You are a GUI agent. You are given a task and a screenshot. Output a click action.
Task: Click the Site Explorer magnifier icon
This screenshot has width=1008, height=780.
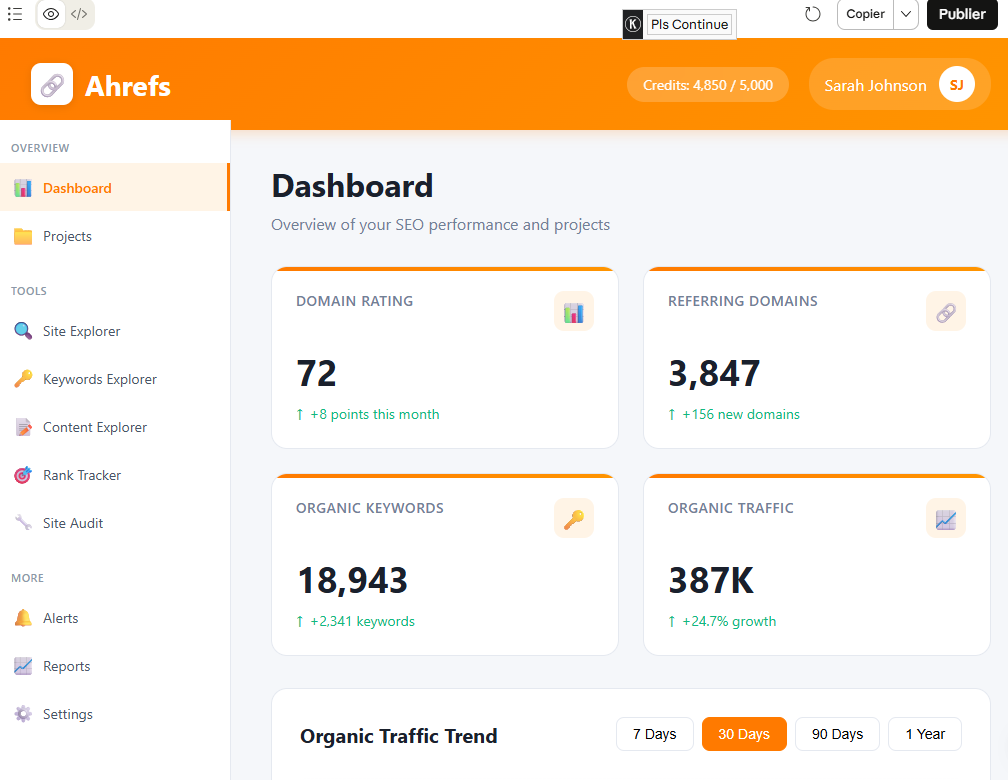pos(23,331)
